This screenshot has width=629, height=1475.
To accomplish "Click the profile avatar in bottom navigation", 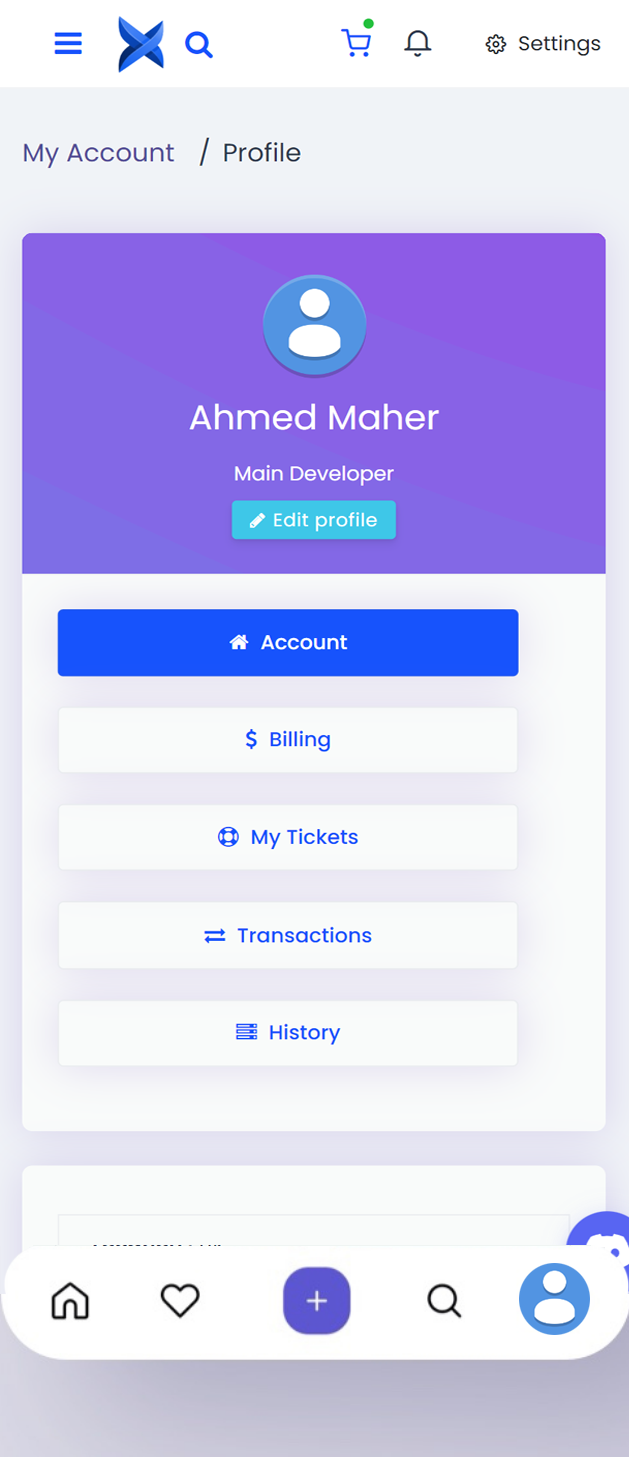I will [x=554, y=1300].
